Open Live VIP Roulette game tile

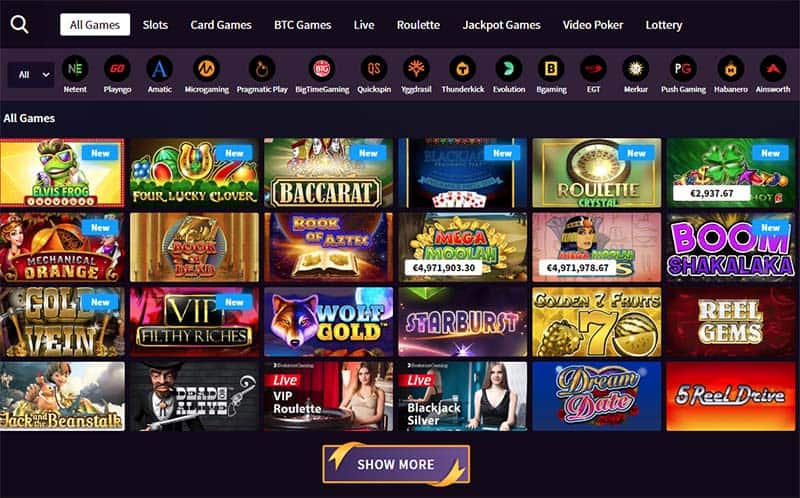coord(329,396)
